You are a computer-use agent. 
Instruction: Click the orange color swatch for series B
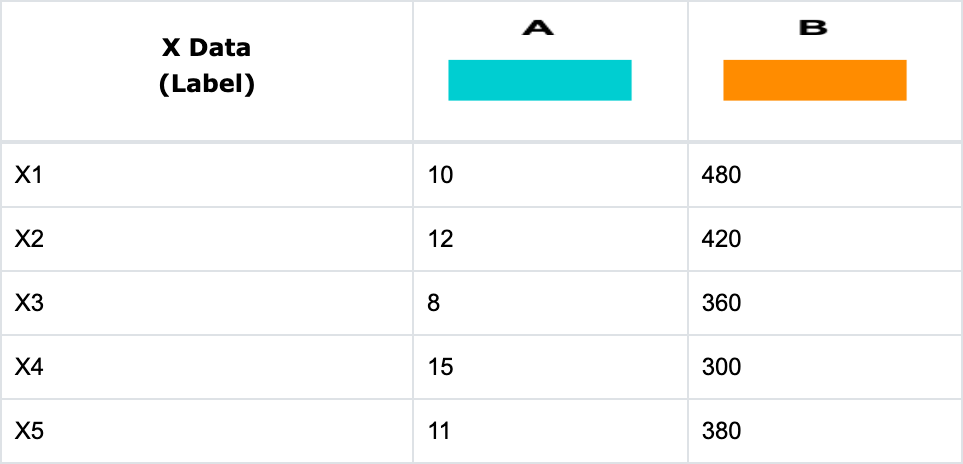pos(814,80)
